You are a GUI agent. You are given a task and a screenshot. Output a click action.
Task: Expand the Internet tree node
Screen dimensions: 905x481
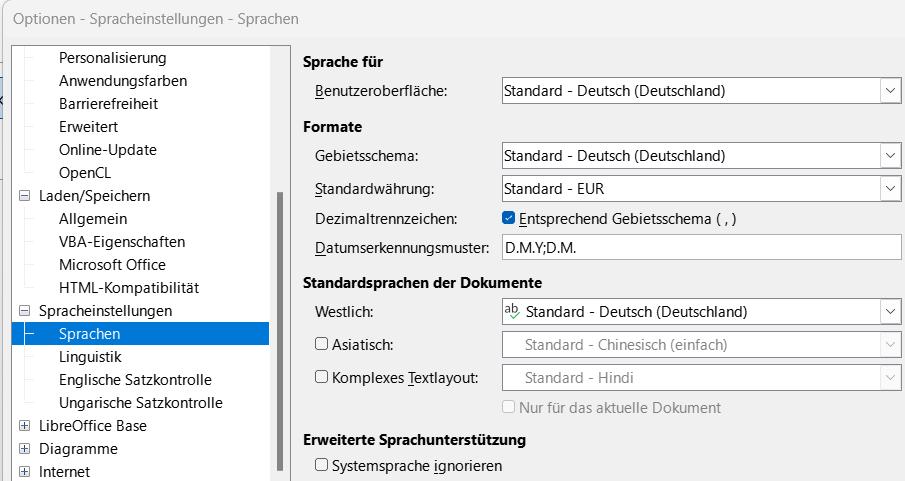coord(25,472)
